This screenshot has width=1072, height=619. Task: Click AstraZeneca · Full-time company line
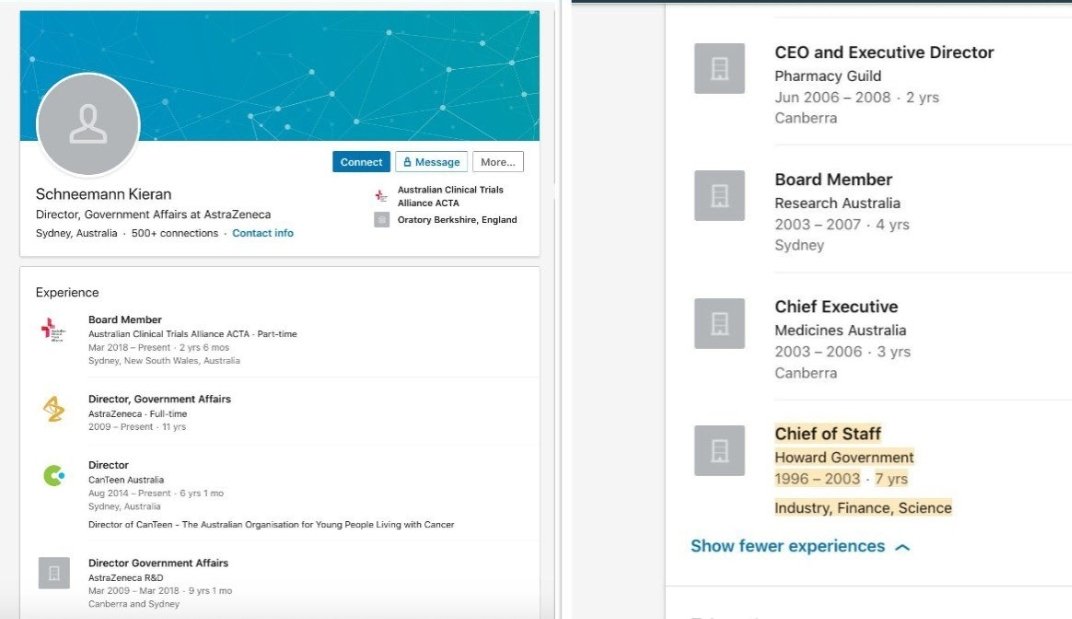click(137, 414)
